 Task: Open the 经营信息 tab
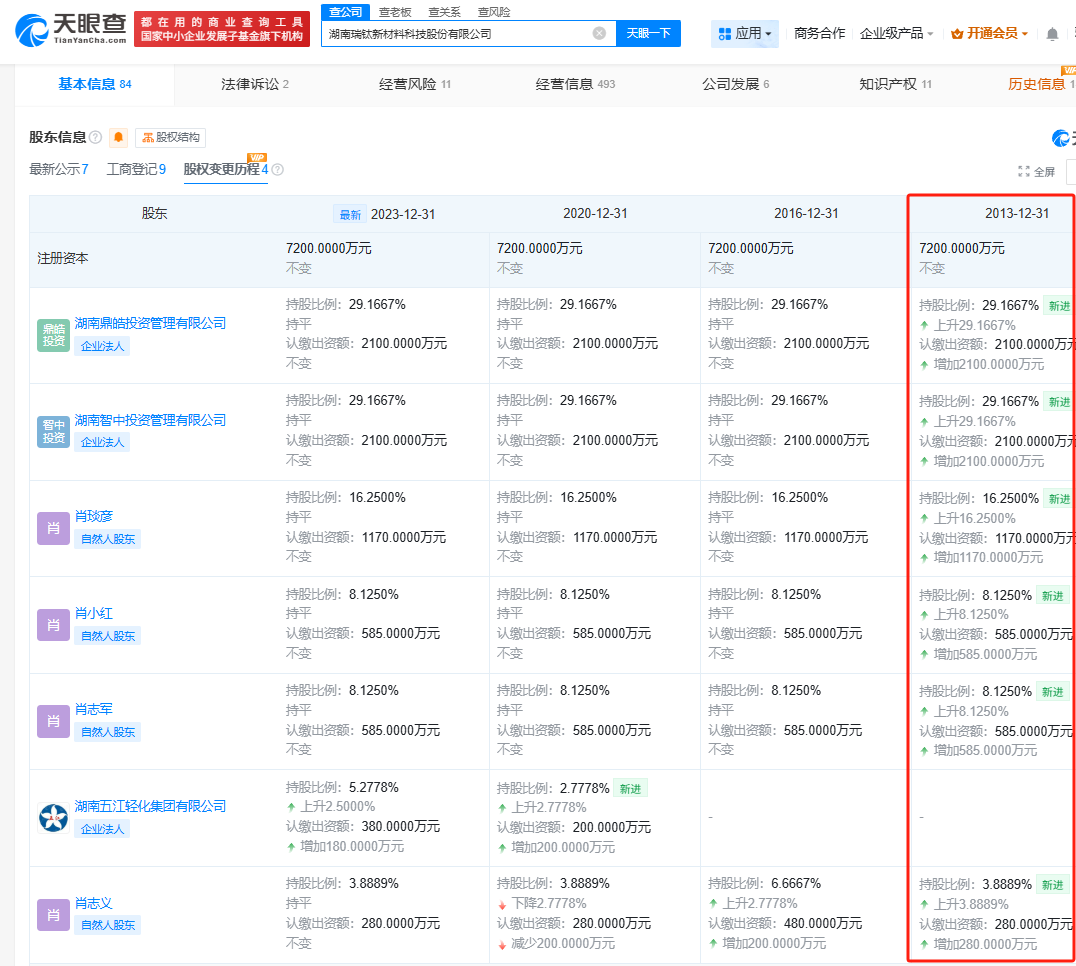coord(575,84)
